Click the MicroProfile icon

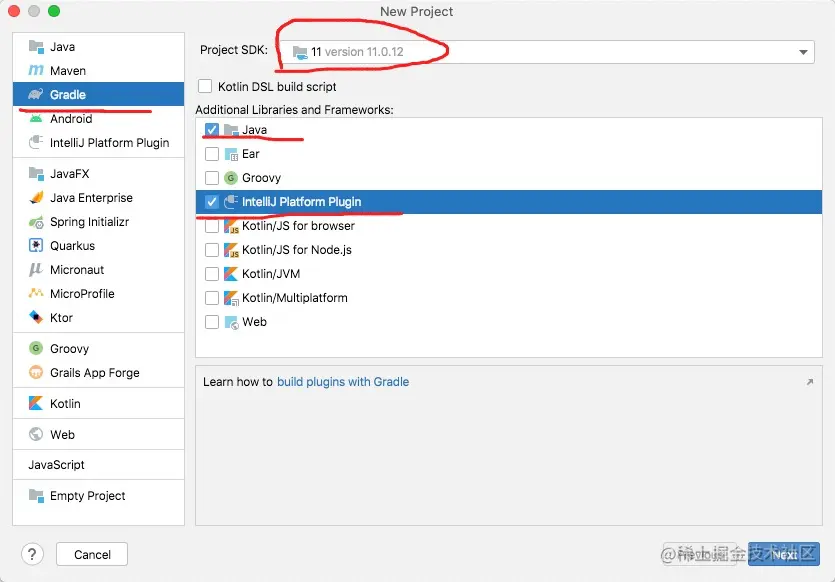36,293
